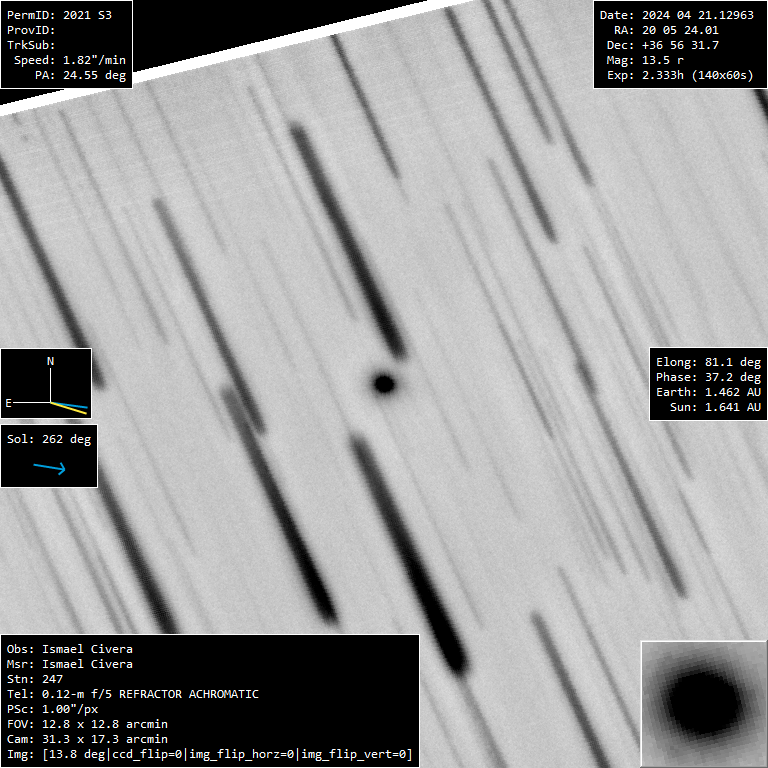Click the blue solar direction arrow
Image resolution: width=768 pixels, height=768 pixels.
(x=49, y=468)
